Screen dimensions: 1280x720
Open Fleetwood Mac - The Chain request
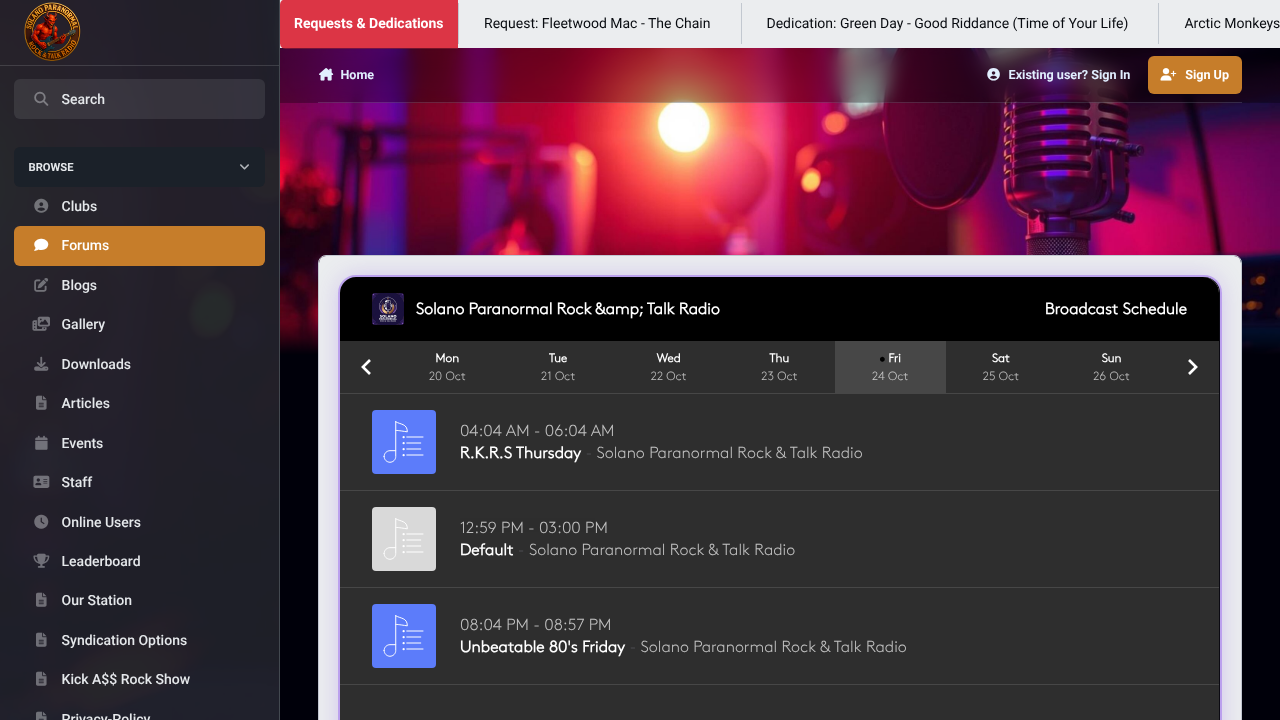[597, 23]
